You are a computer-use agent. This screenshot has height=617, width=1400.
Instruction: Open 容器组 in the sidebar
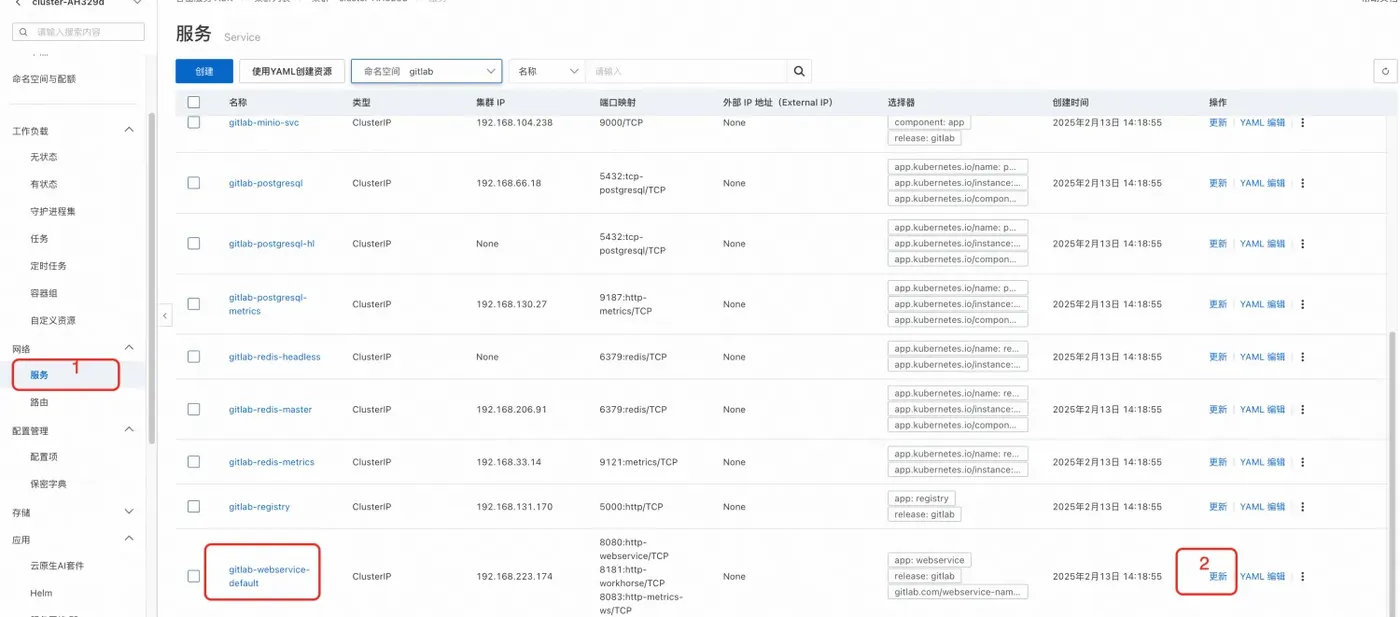(44, 293)
